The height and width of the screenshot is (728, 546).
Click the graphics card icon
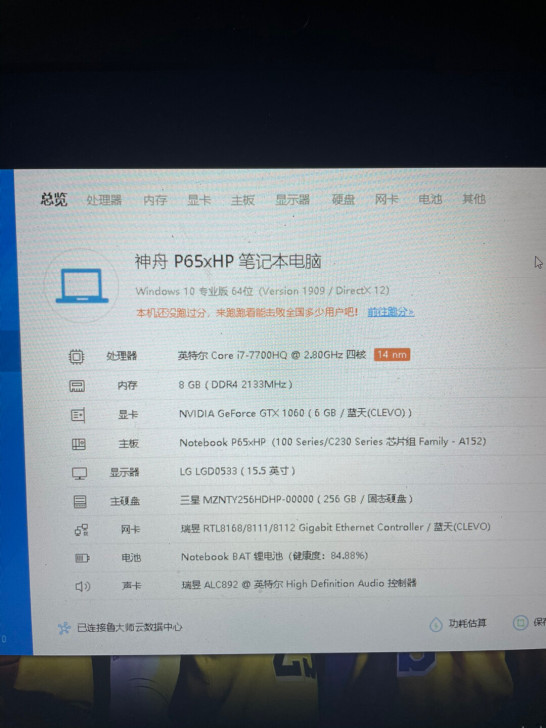tap(78, 415)
